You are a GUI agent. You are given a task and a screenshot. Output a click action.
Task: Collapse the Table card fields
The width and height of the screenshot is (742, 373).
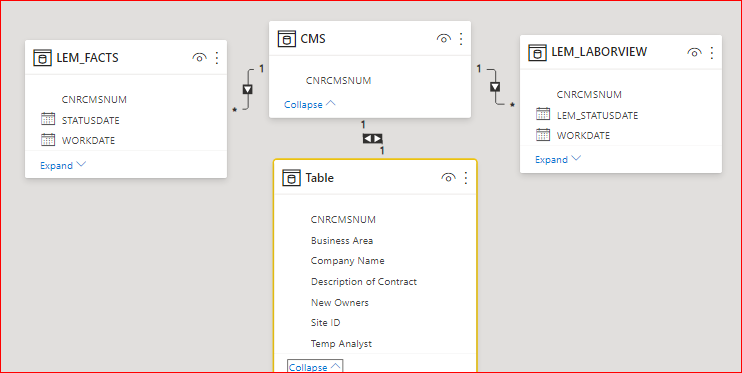315,367
